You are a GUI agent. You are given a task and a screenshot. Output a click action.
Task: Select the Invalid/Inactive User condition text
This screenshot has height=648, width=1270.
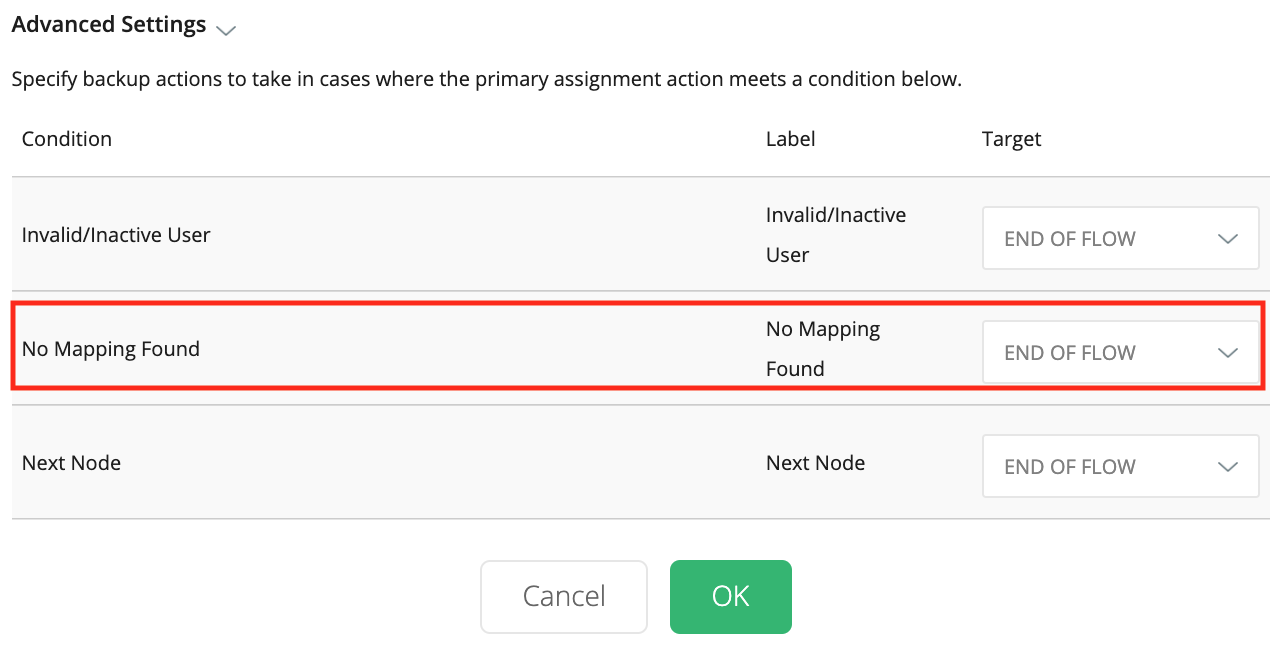tap(116, 235)
